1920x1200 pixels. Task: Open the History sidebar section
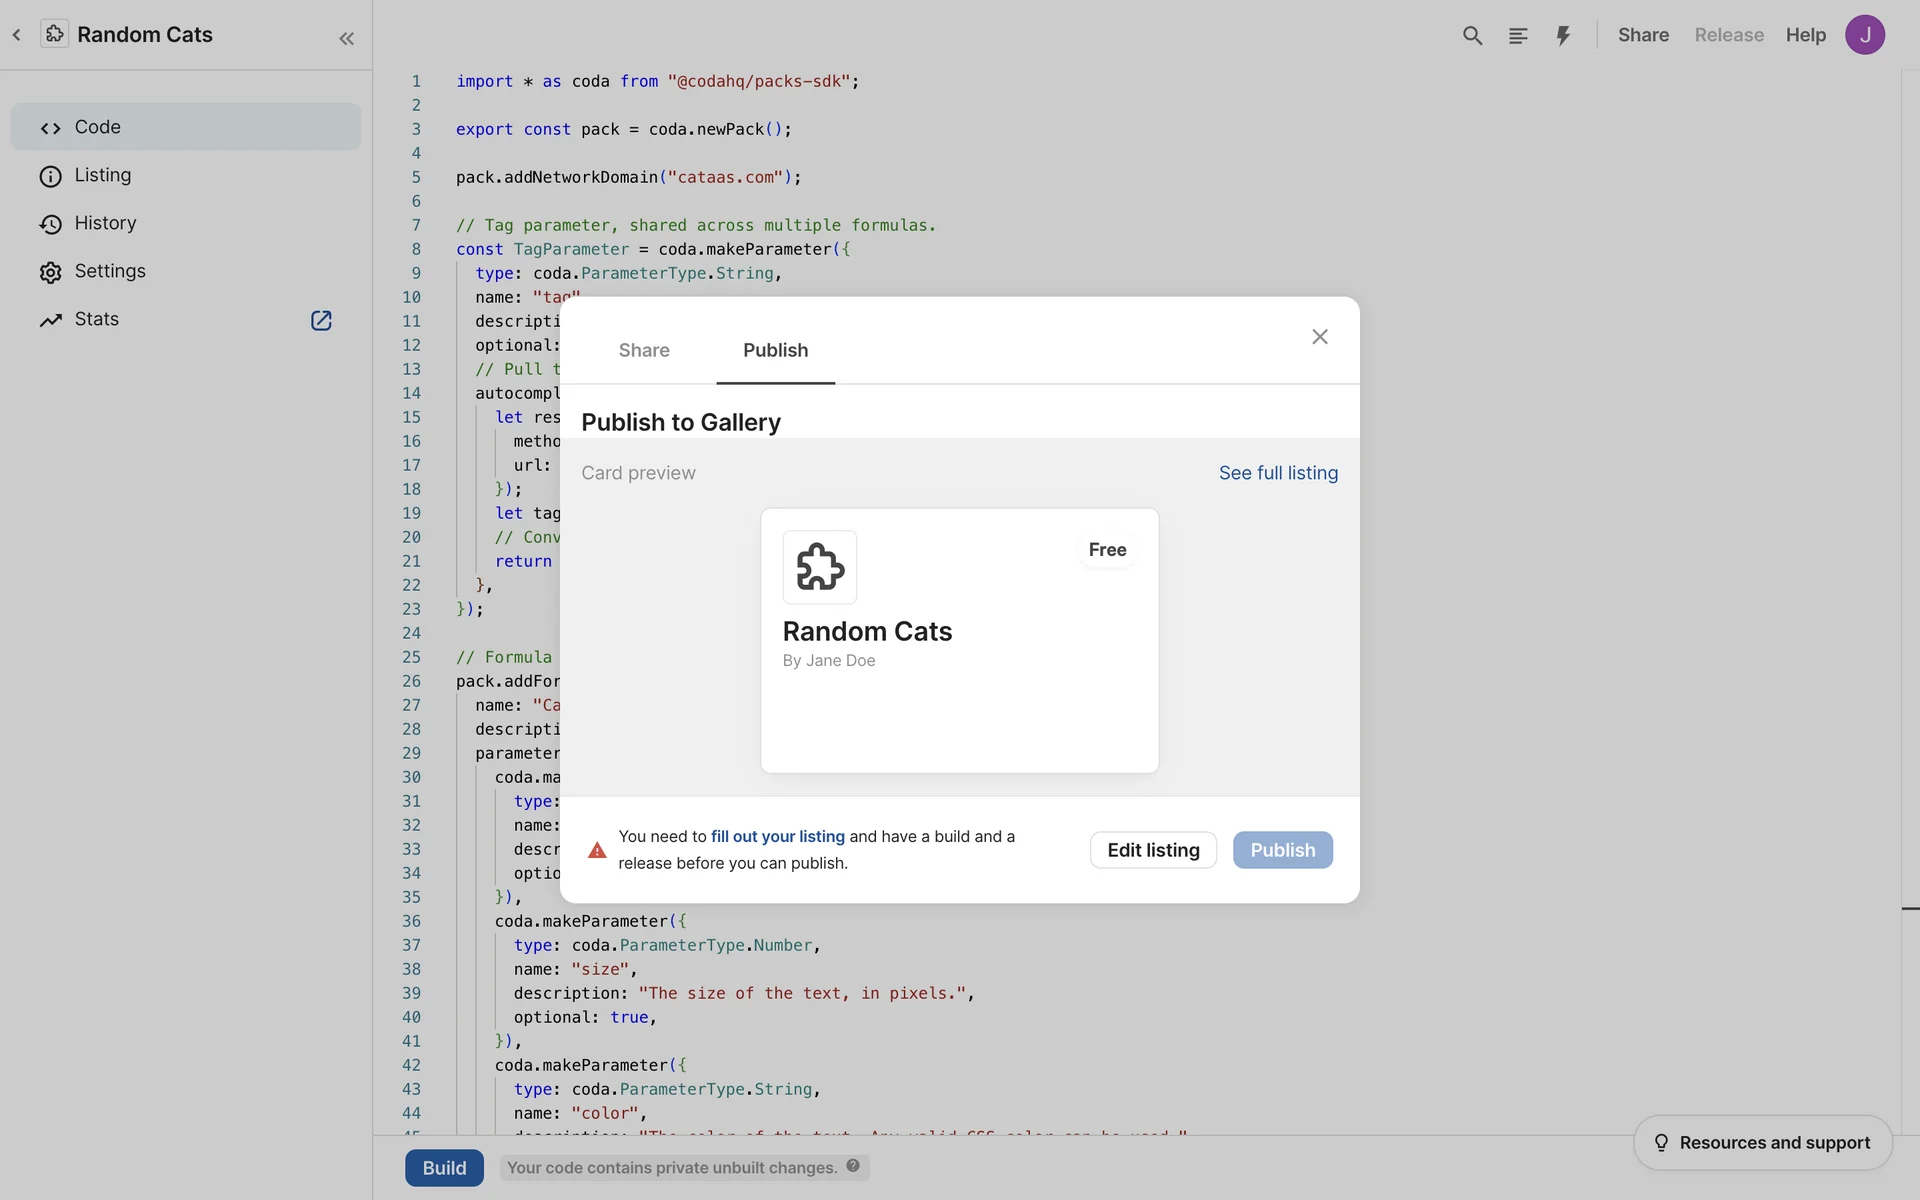pos(105,223)
